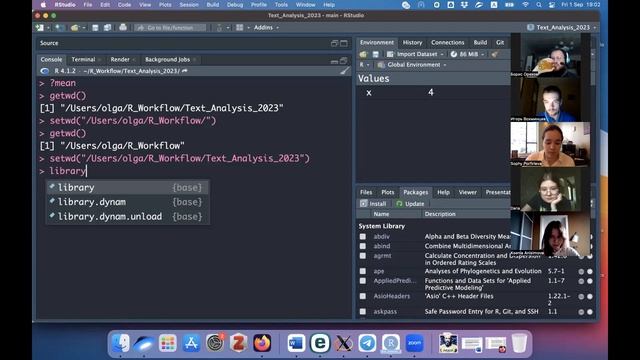Switch to the Connections tab
Viewport: 640px width, 360px height.
pos(447,42)
